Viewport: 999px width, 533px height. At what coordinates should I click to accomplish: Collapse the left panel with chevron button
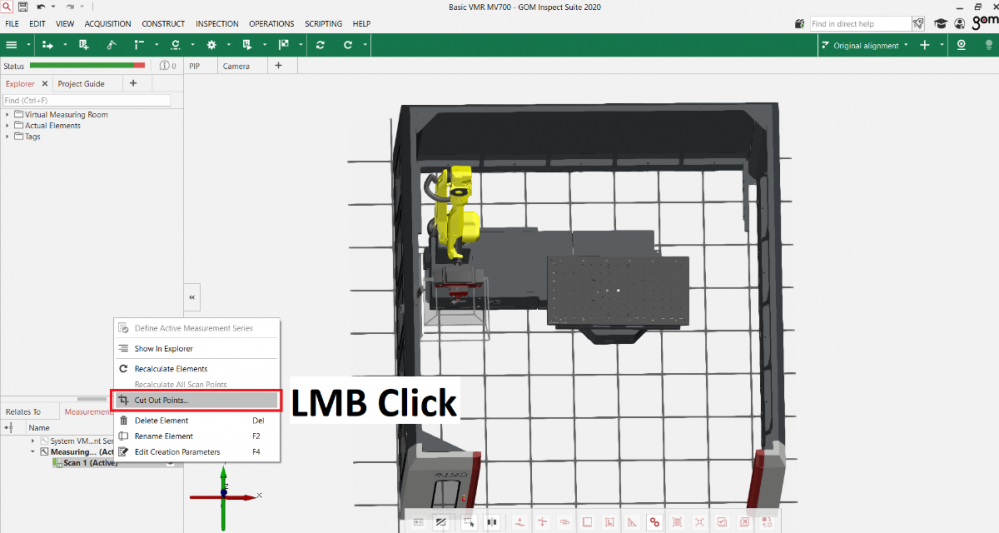pos(192,297)
